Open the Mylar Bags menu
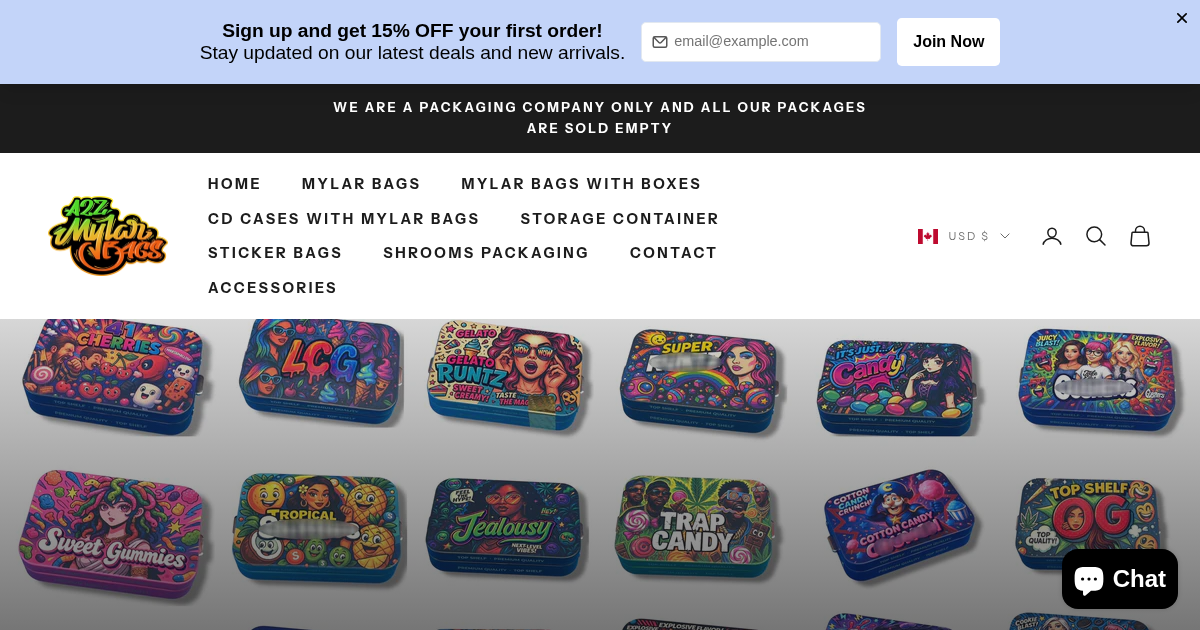This screenshot has width=1200, height=630. (x=361, y=184)
